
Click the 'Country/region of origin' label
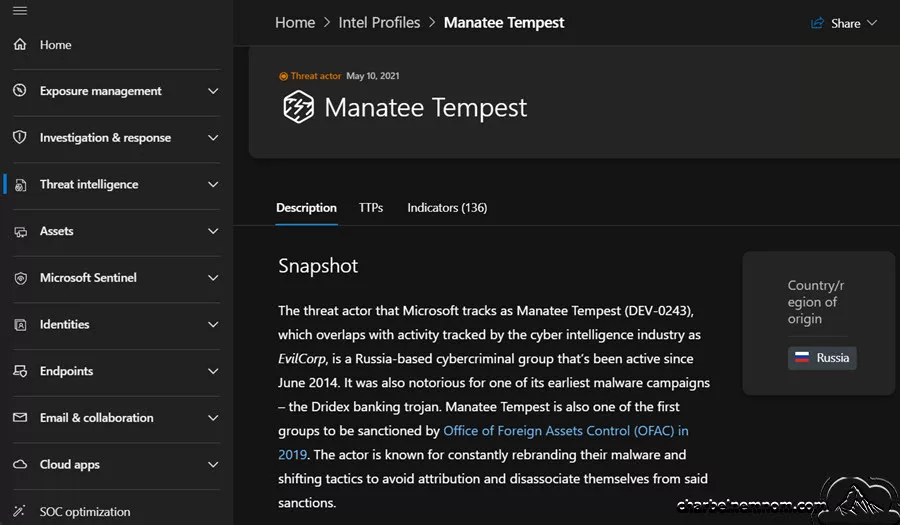click(x=816, y=302)
